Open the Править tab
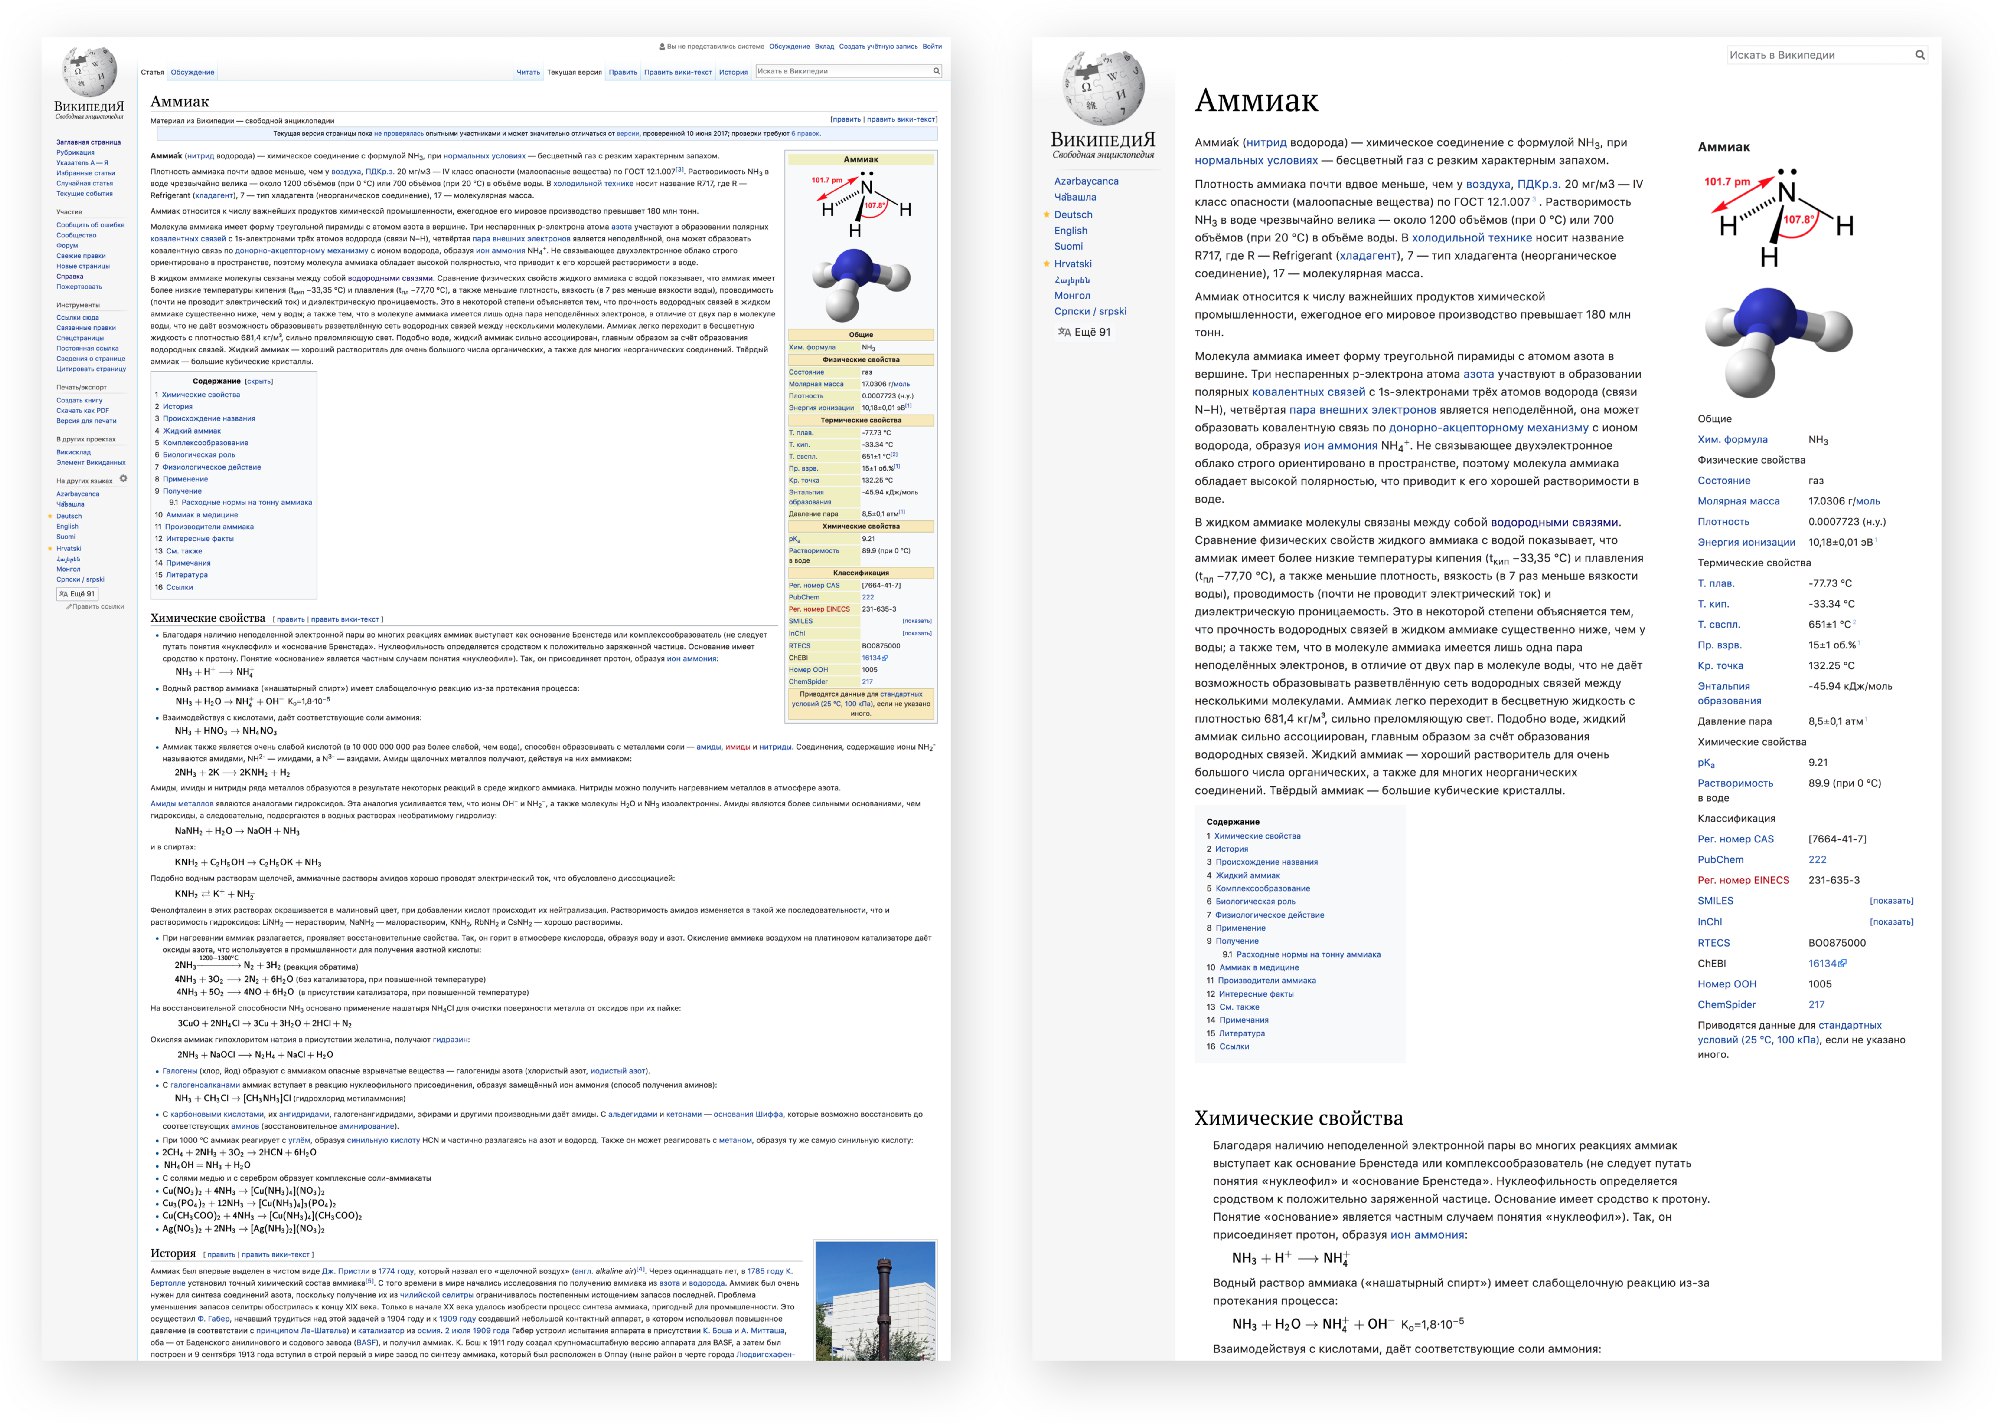 click(623, 72)
